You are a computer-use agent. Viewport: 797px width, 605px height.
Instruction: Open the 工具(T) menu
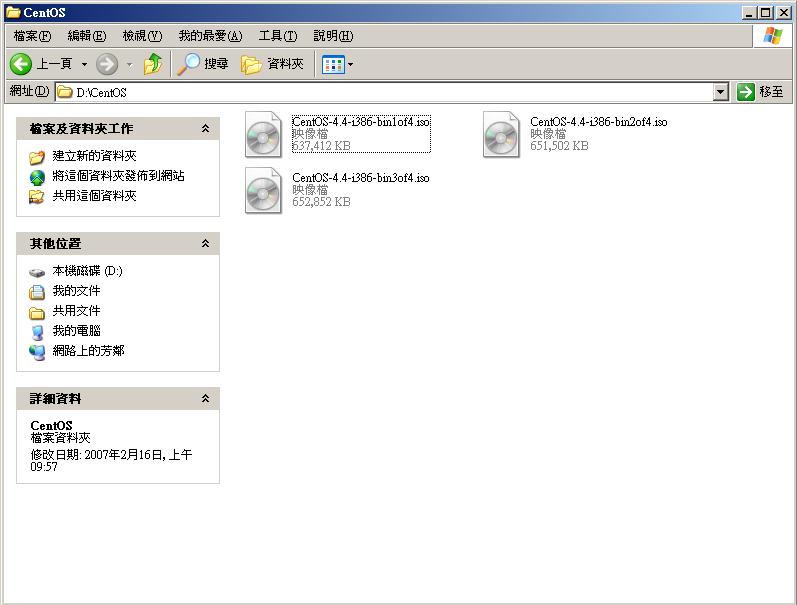point(278,36)
